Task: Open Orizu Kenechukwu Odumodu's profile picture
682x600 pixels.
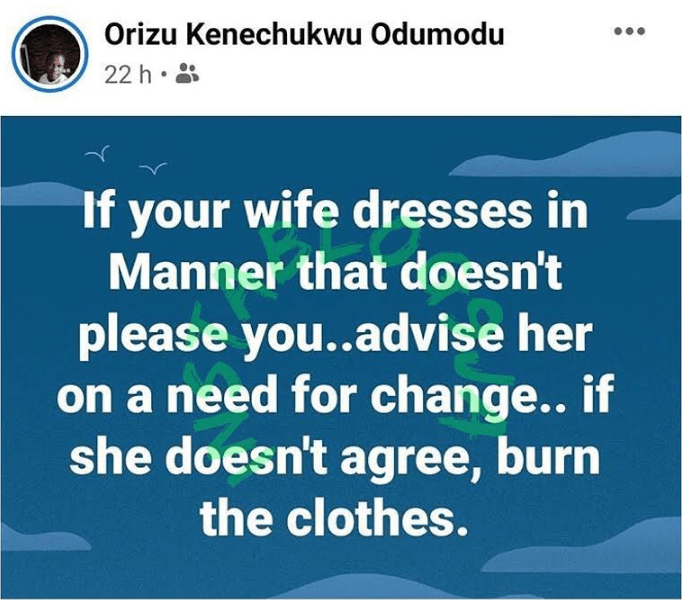Action: click(50, 54)
